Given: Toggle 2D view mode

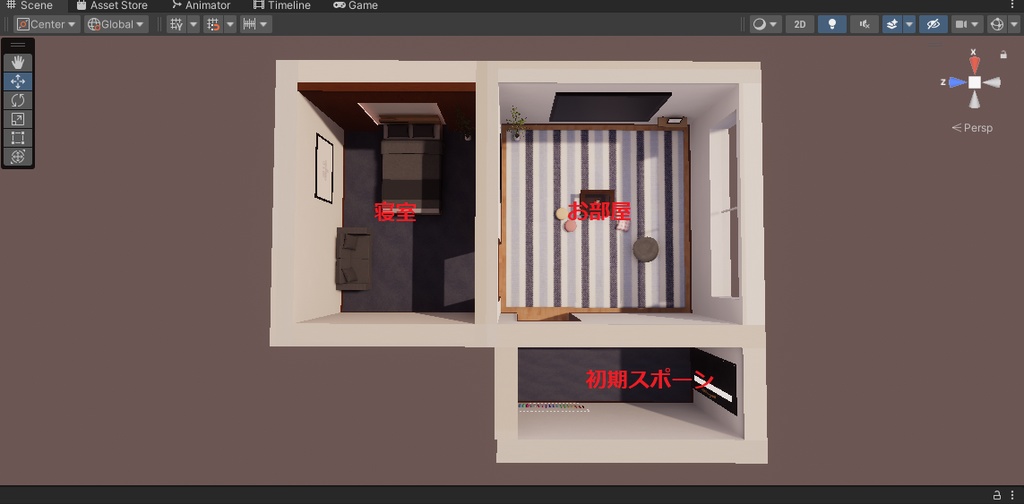Looking at the screenshot, I should (x=799, y=24).
